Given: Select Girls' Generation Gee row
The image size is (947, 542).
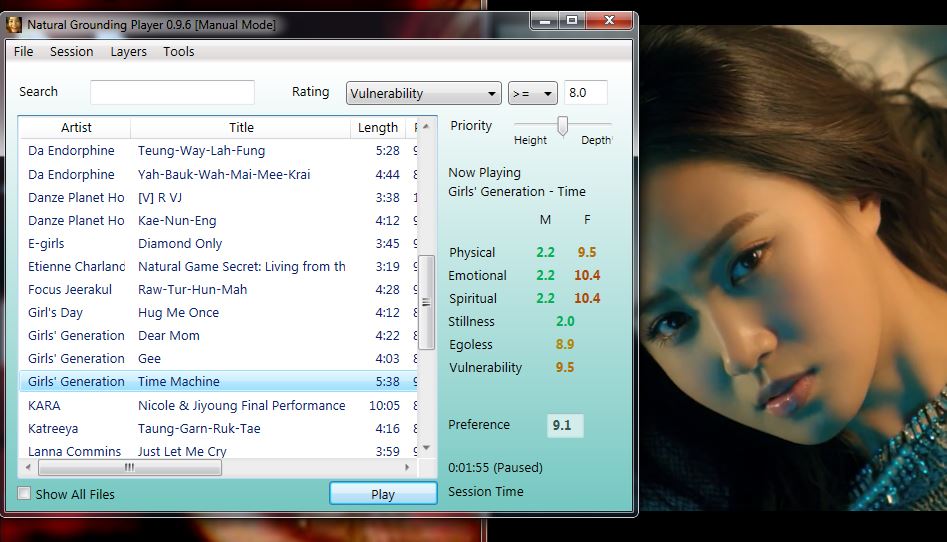Looking at the screenshot, I should 219,358.
